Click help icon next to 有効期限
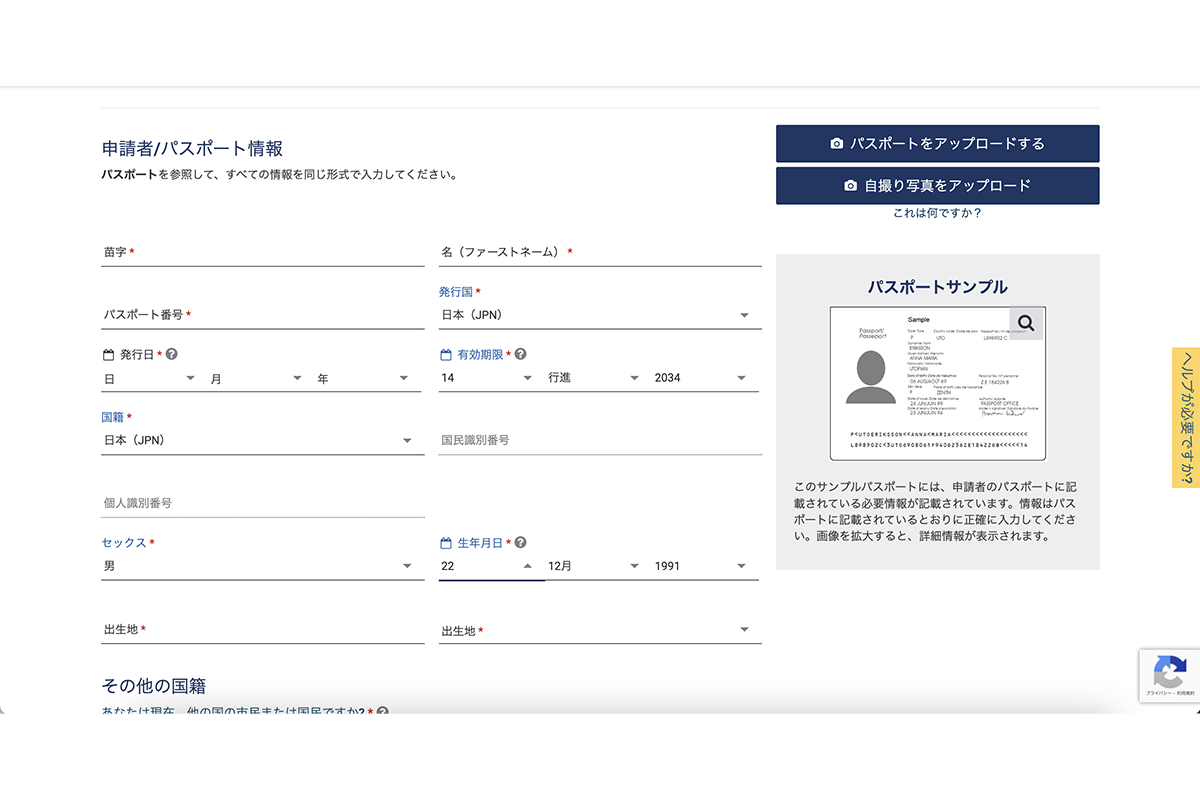The width and height of the screenshot is (1200, 800). pos(520,354)
